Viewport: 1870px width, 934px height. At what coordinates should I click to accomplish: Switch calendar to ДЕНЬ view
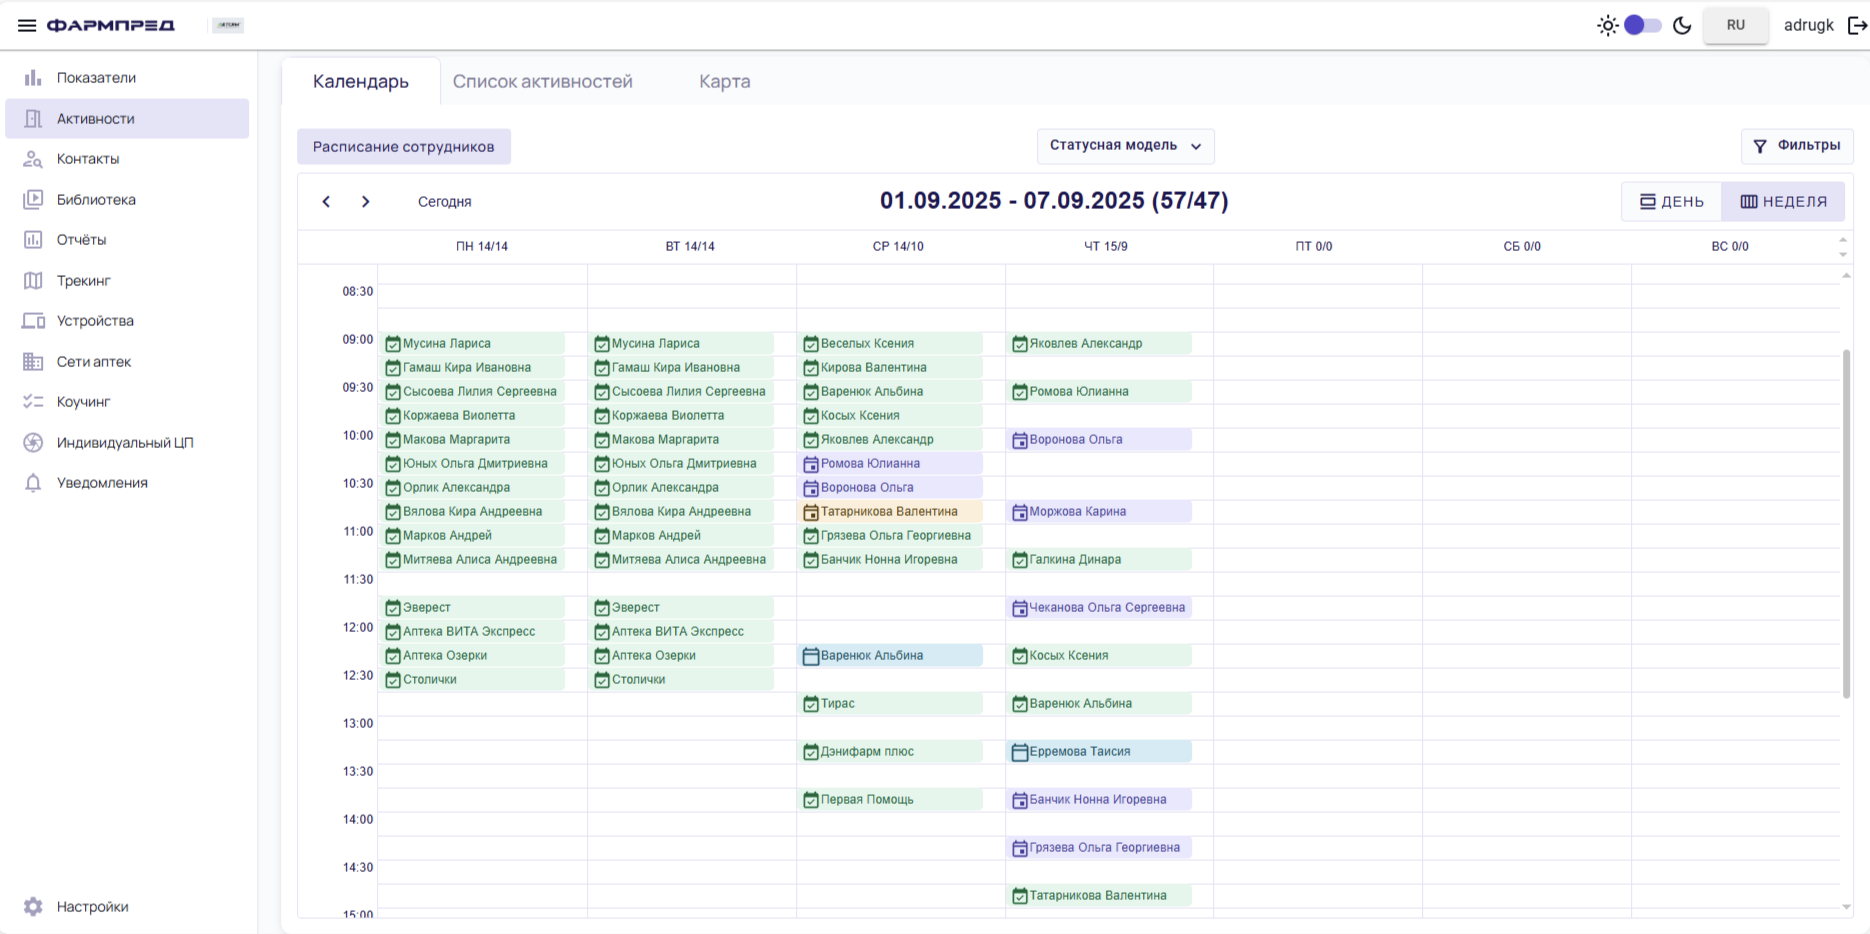1672,202
